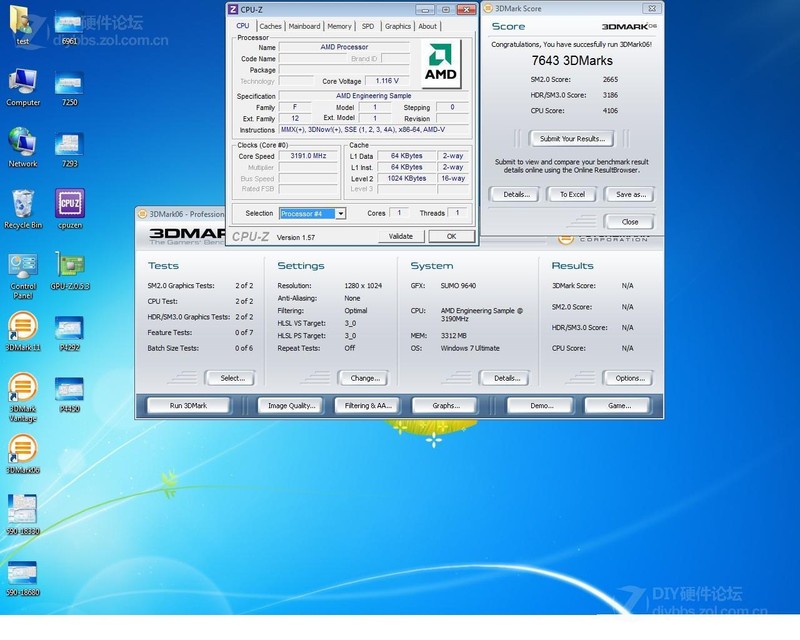
Task: Open the 990-18680 file icon
Action: click(x=23, y=578)
